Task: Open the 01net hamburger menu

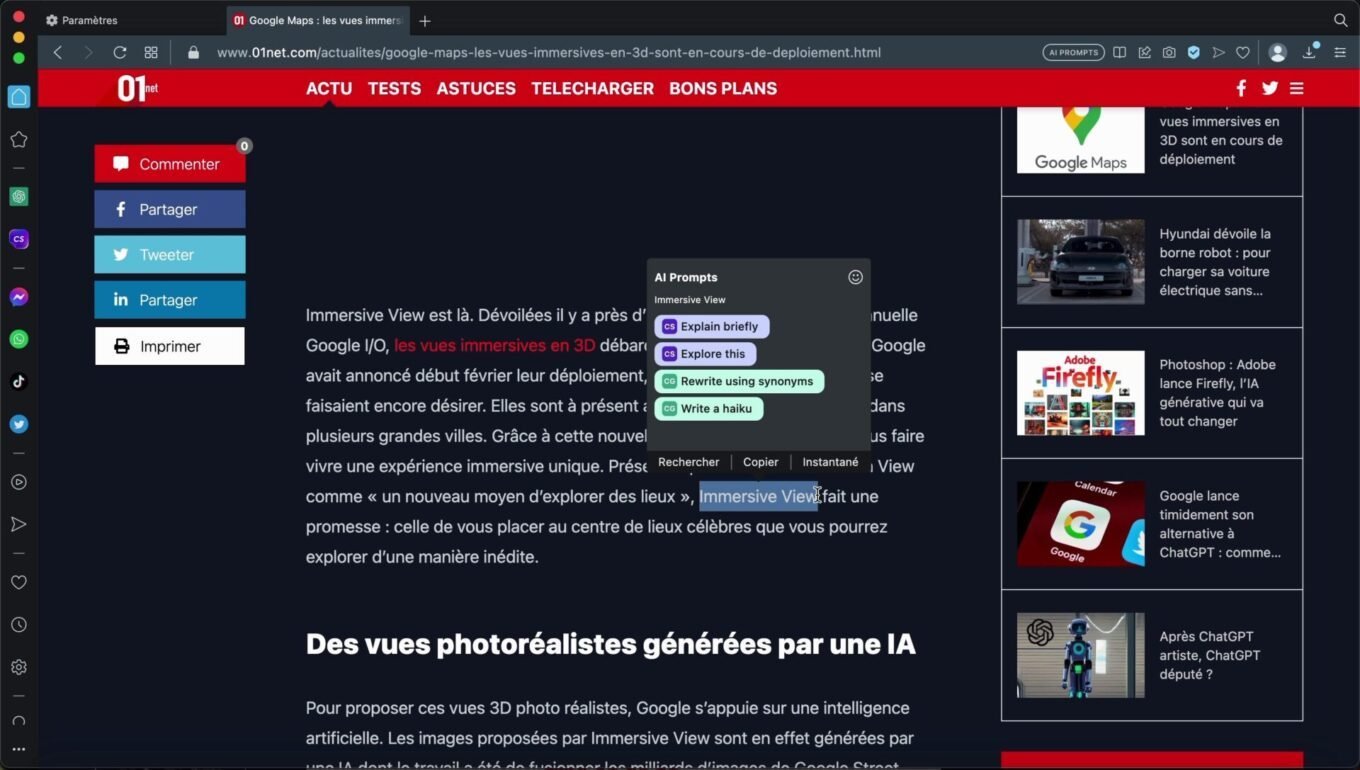Action: (1297, 88)
